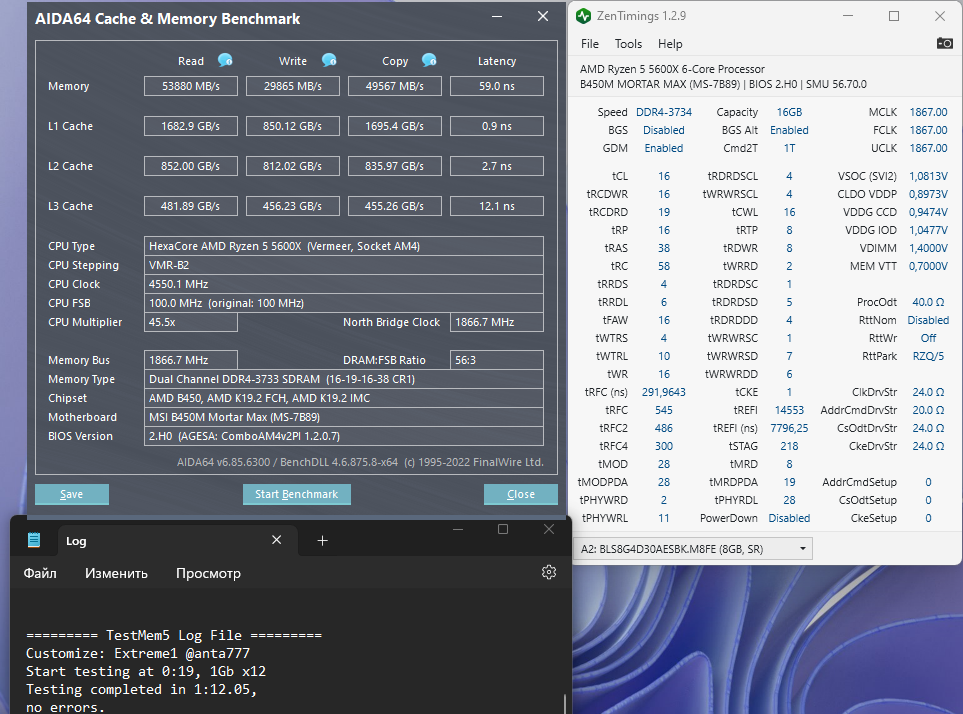Click the GDM value Enabled
This screenshot has height=714, width=963.
(x=664, y=148)
